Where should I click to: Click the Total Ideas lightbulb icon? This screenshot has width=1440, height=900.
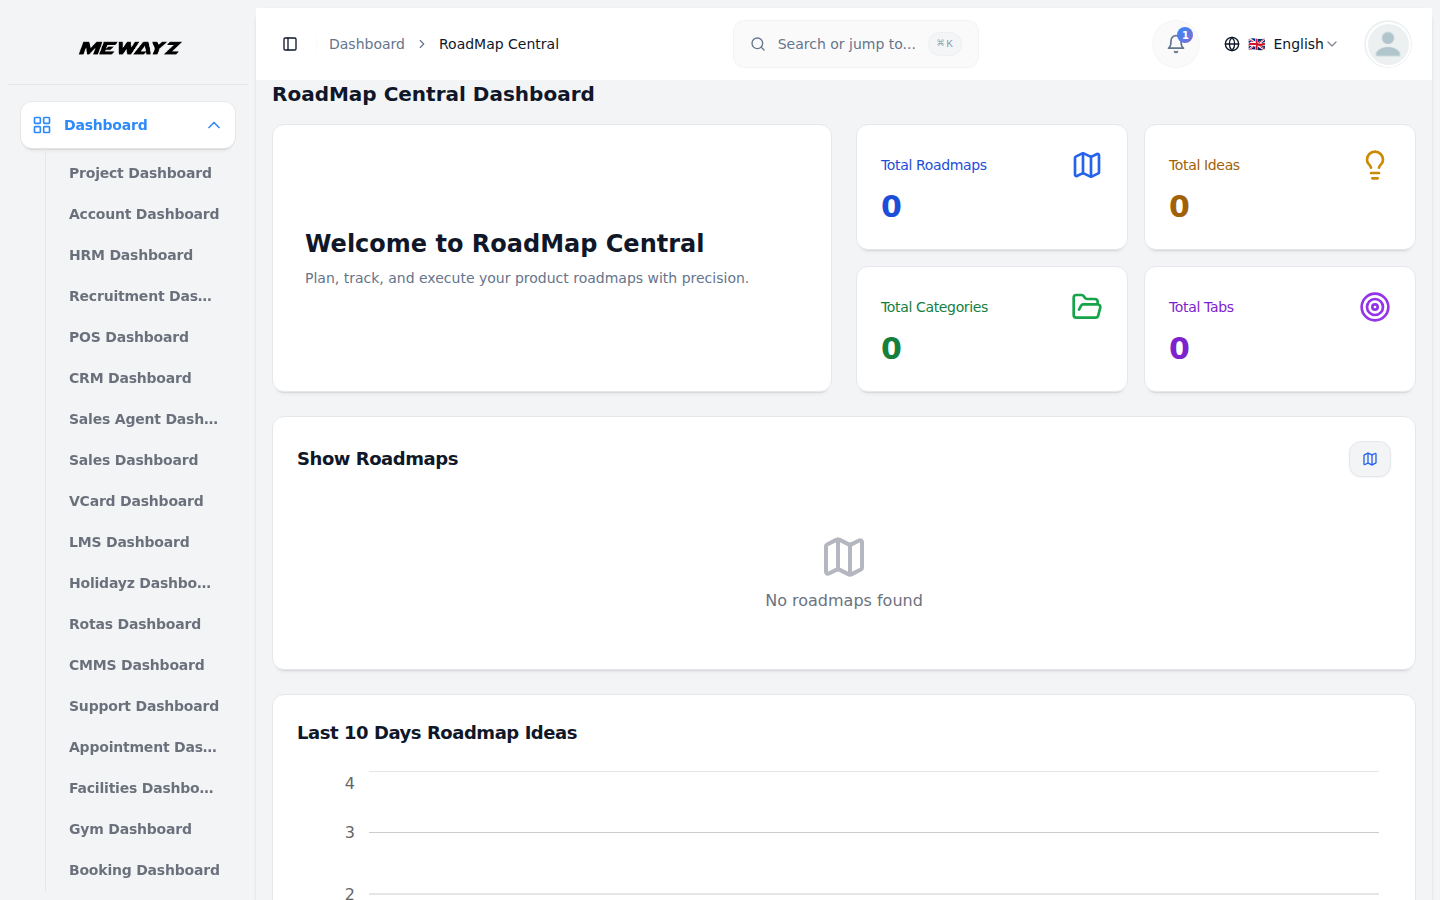[1374, 164]
